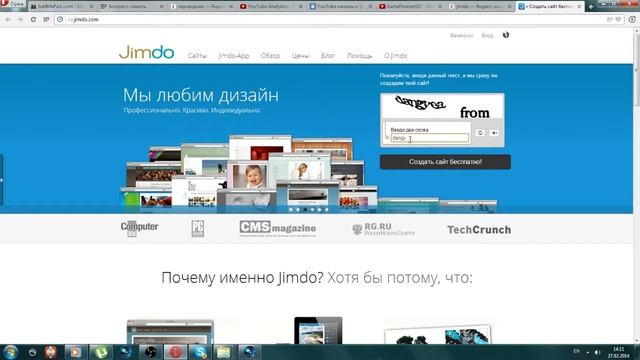Reload the current page
Image resolution: width=640 pixels, height=360 pixels.
point(33,20)
